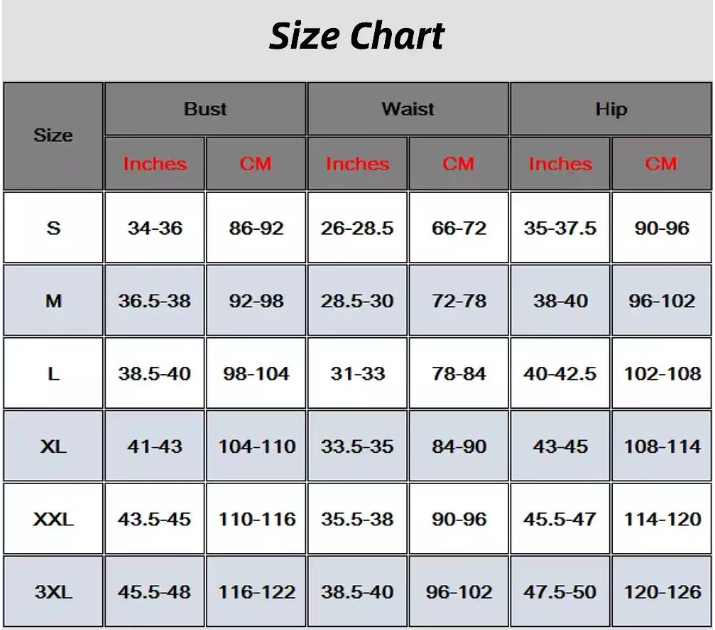Click the 38.5-40 bust cell in L row
715x630 pixels.
(155, 373)
